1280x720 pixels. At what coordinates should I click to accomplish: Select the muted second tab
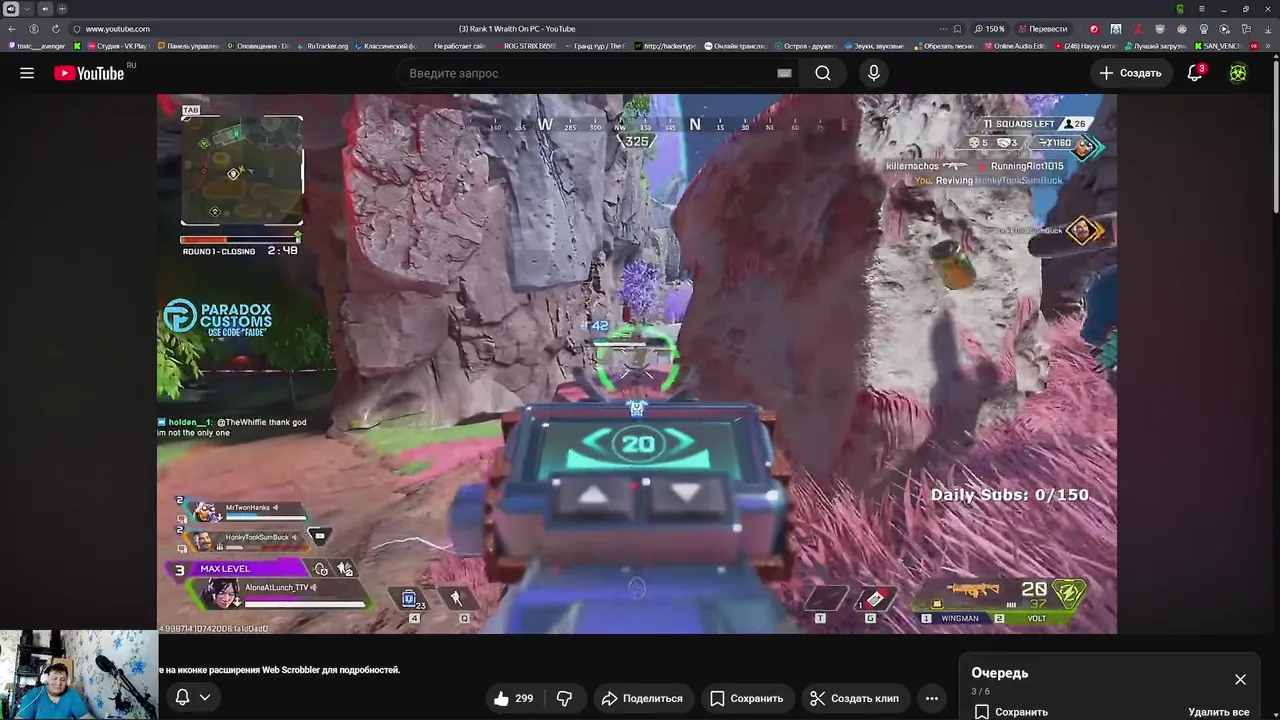pos(44,9)
